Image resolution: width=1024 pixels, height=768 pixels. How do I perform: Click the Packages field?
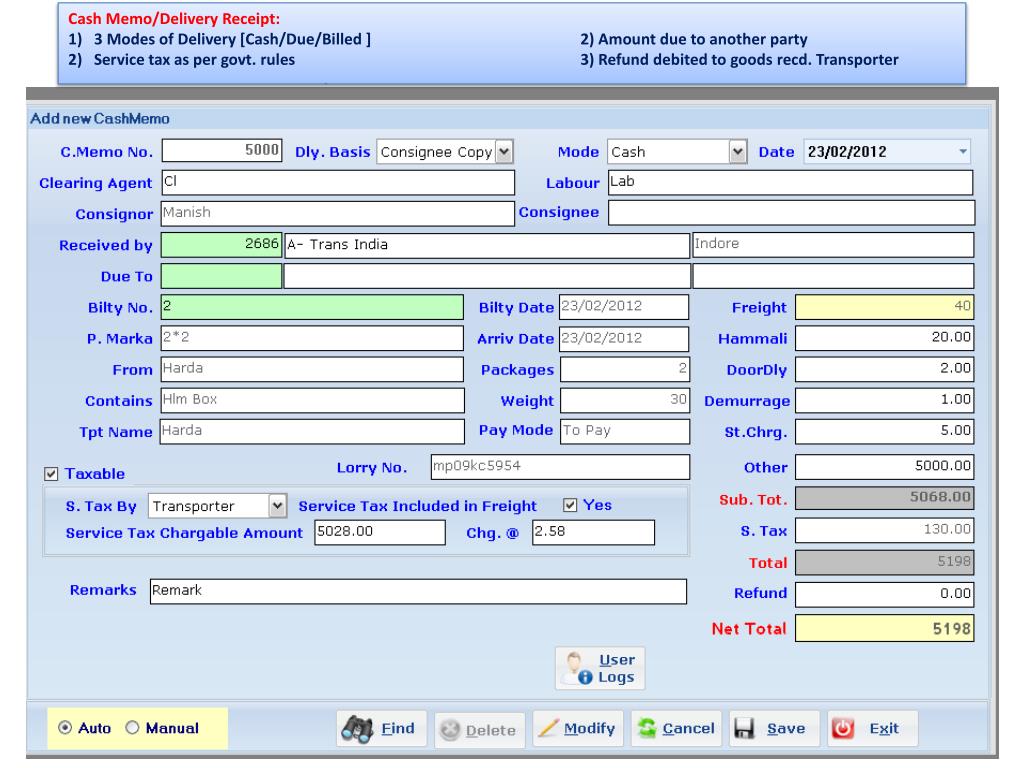point(624,369)
